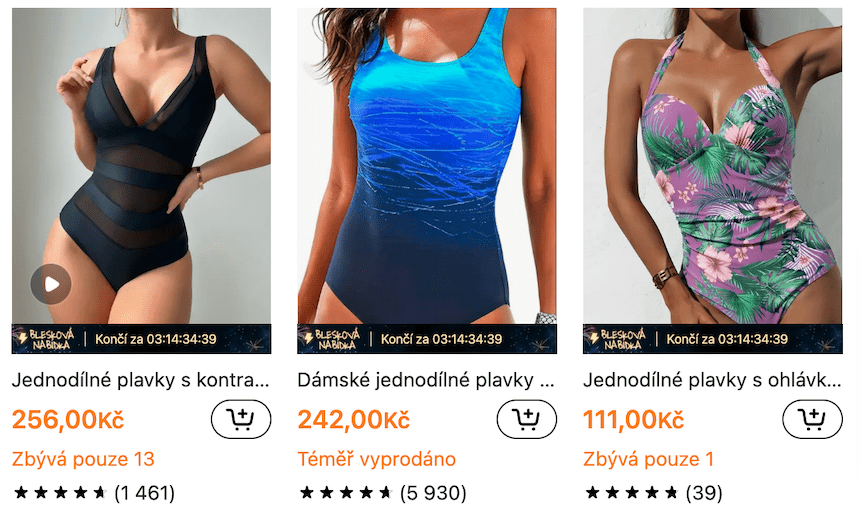Open the purple floral halter swimsuit photo

pos(712,166)
